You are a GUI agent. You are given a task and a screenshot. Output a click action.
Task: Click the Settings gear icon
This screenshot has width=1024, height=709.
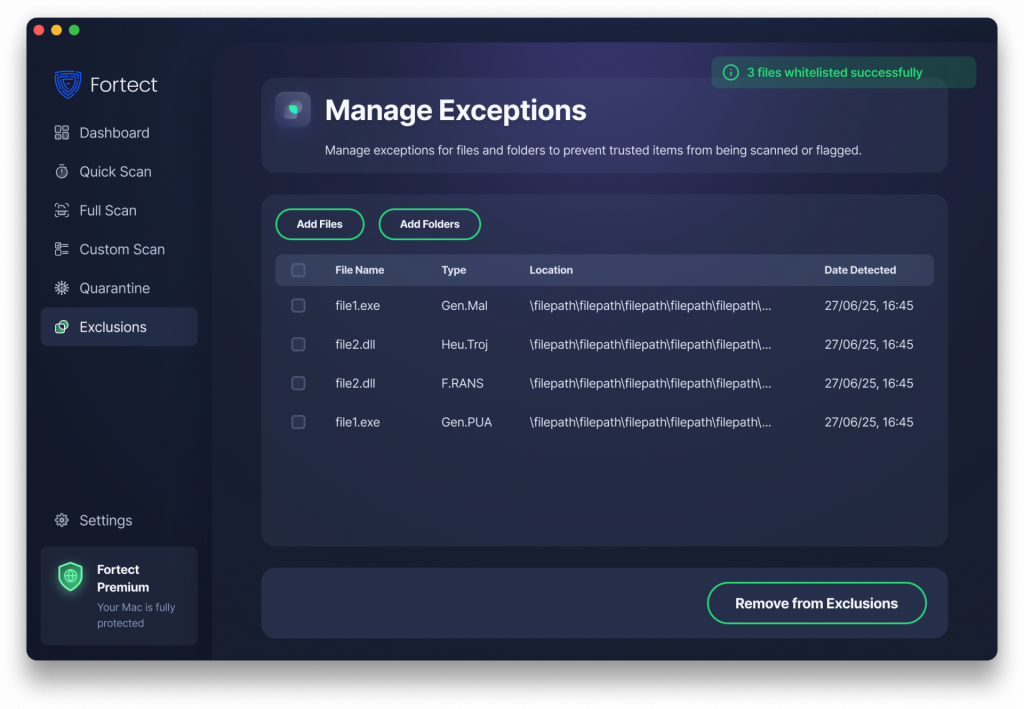(x=61, y=520)
